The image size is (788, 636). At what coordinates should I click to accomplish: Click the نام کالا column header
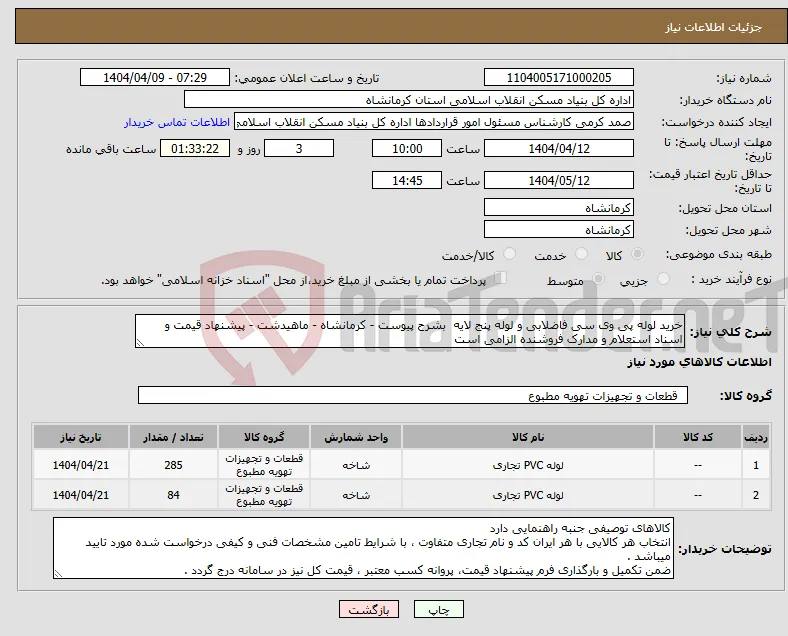(x=528, y=437)
